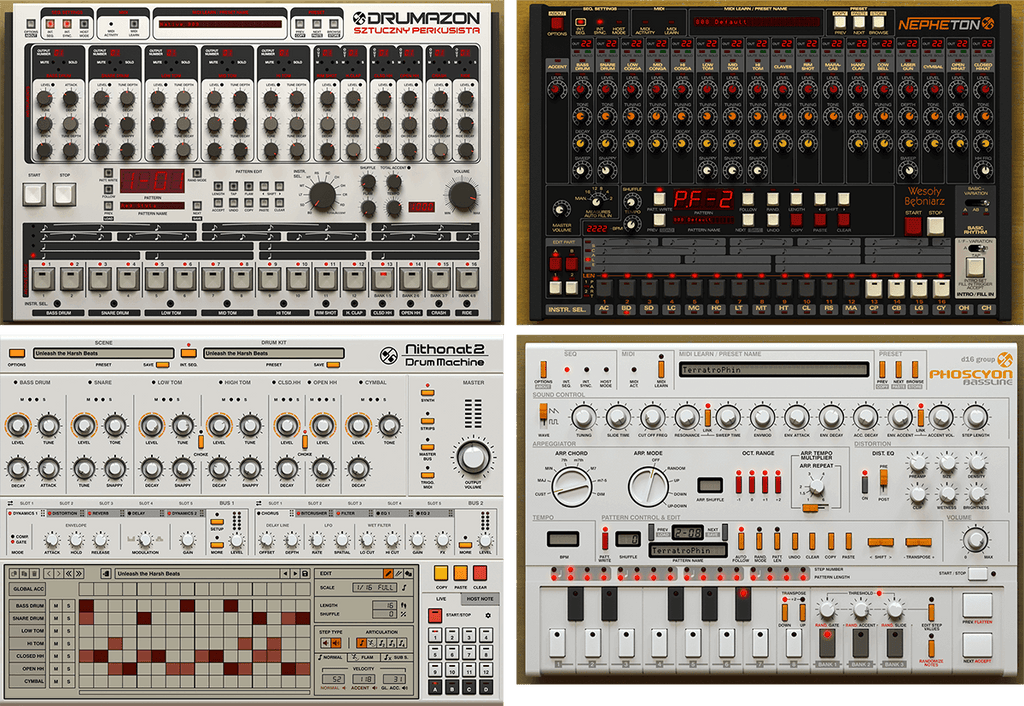Select the muted speaker Step Type icon in Nithonat
The image size is (1024, 706).
327,643
